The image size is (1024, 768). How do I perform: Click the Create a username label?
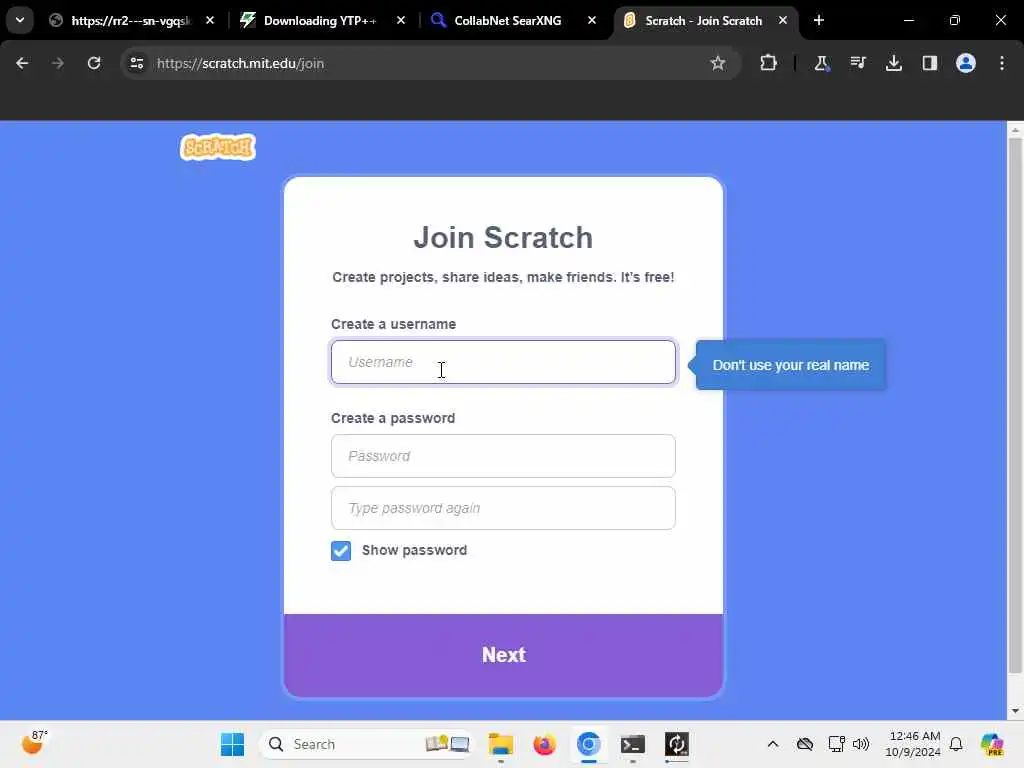[x=393, y=324]
